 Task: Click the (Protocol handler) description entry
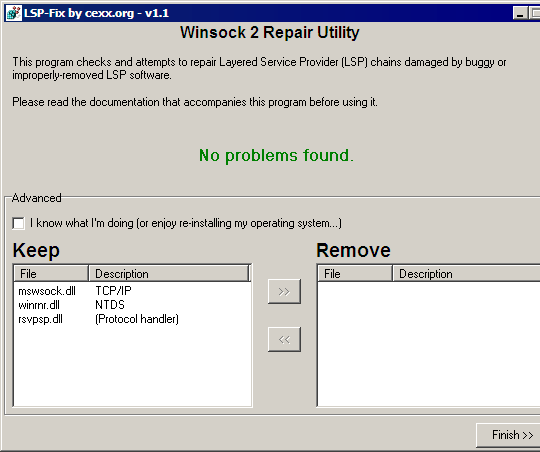click(137, 319)
